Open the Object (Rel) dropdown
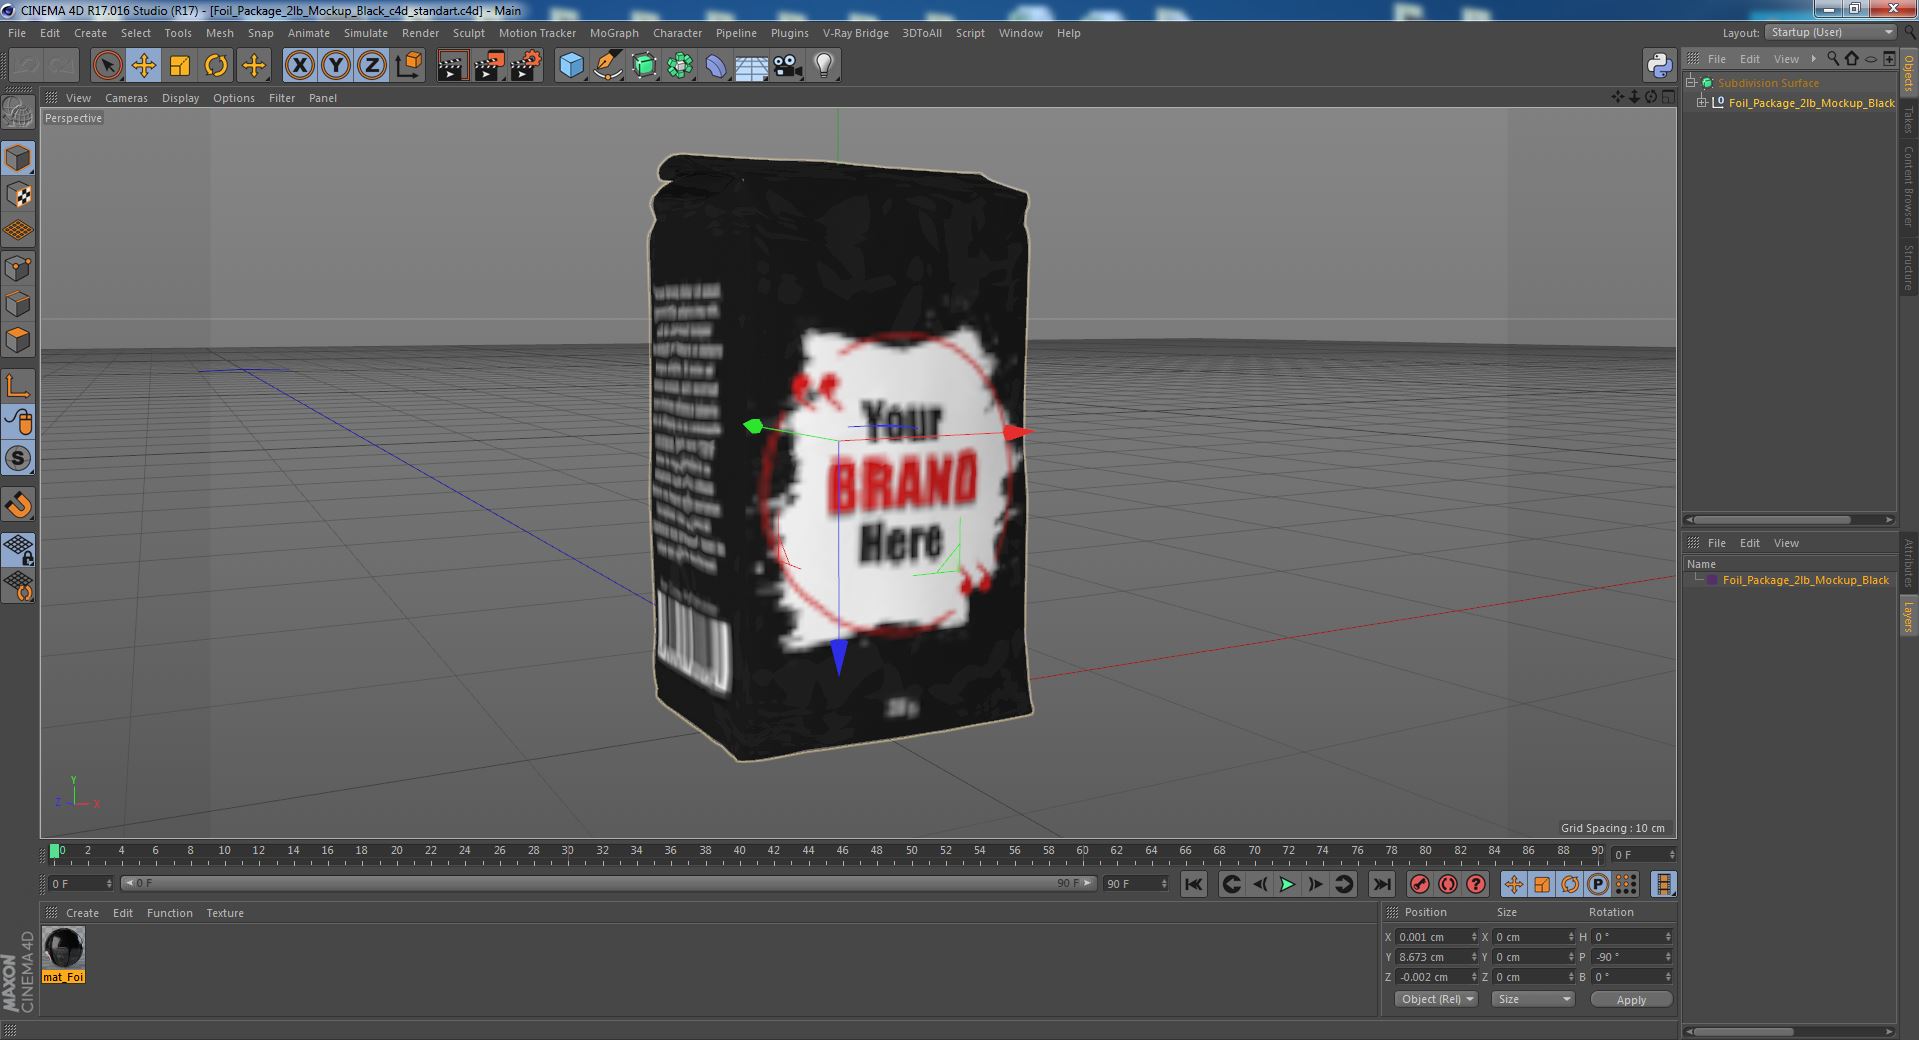The height and width of the screenshot is (1040, 1919). coord(1436,999)
